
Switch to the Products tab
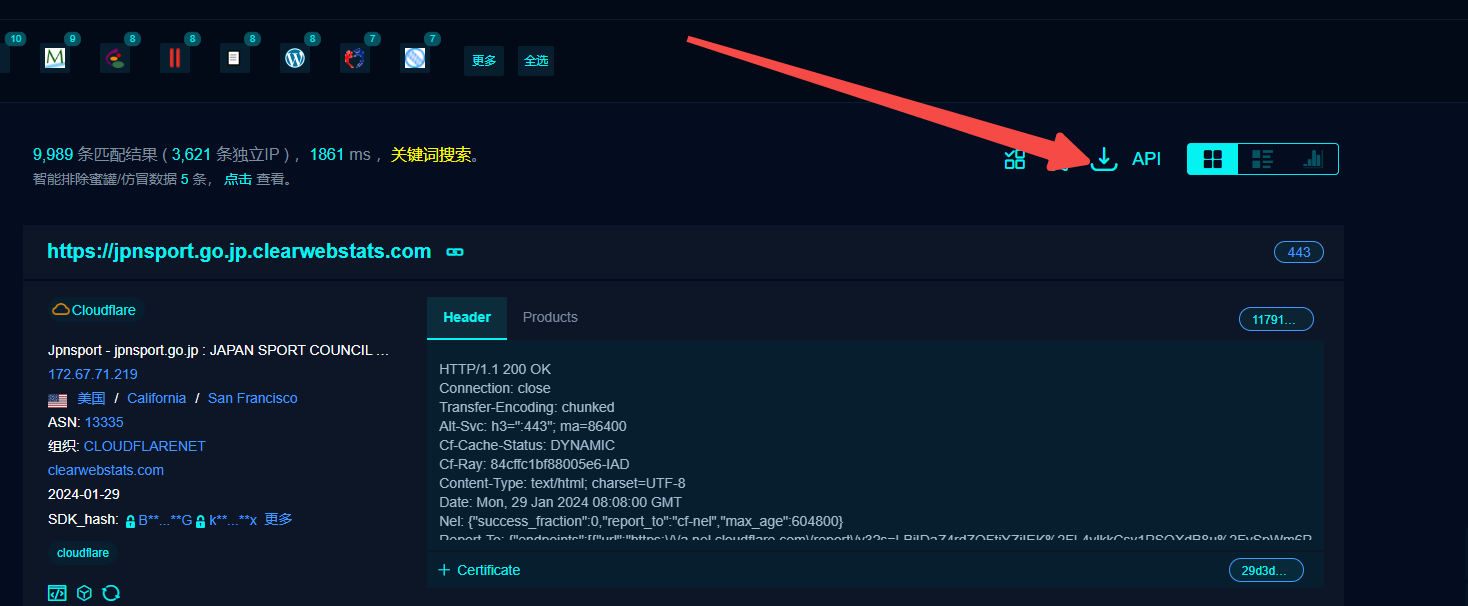[550, 317]
